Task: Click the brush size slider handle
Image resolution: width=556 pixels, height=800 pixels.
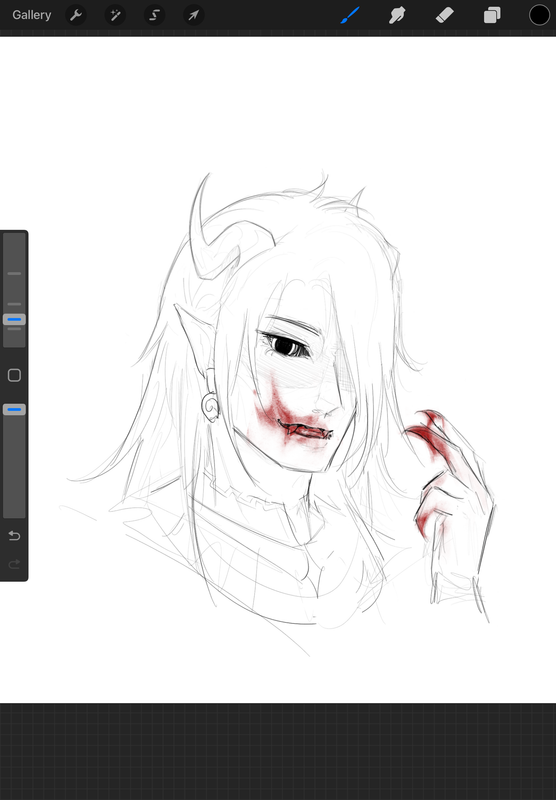Action: pos(14,320)
